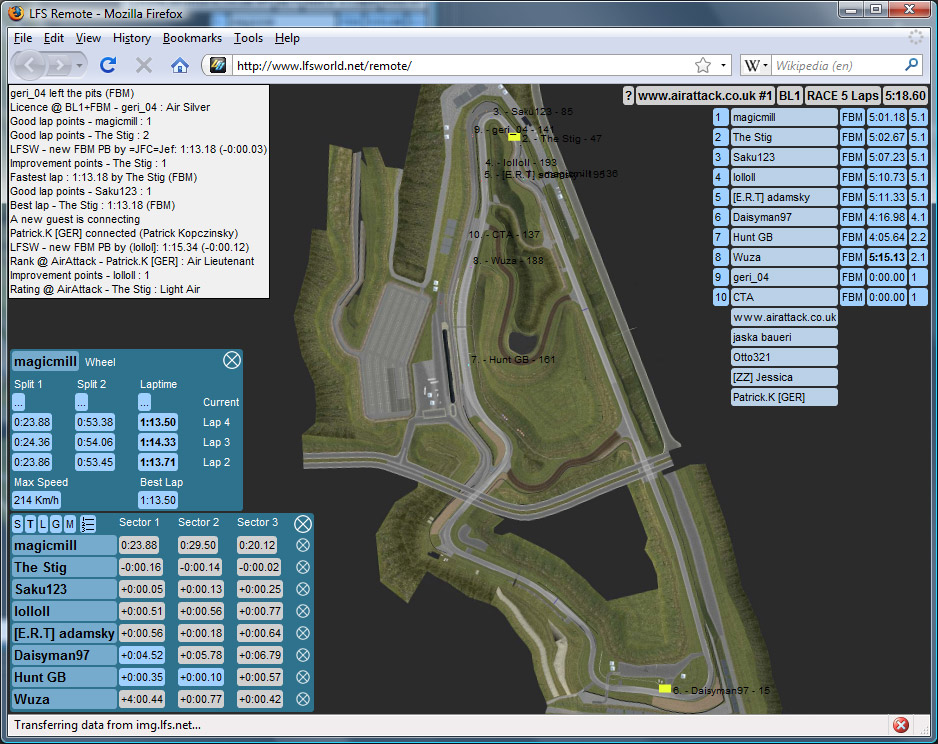
Task: Open the Tools menu
Action: click(248, 38)
